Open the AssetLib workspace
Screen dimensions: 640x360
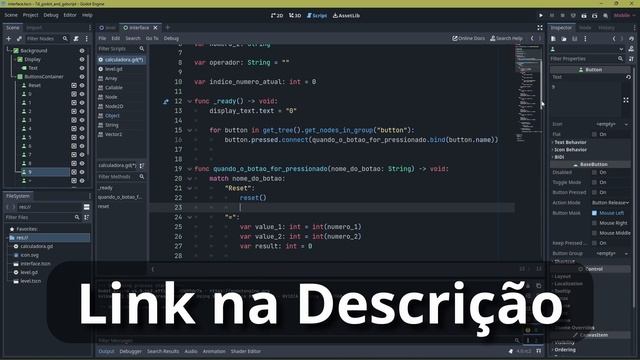tap(346, 16)
